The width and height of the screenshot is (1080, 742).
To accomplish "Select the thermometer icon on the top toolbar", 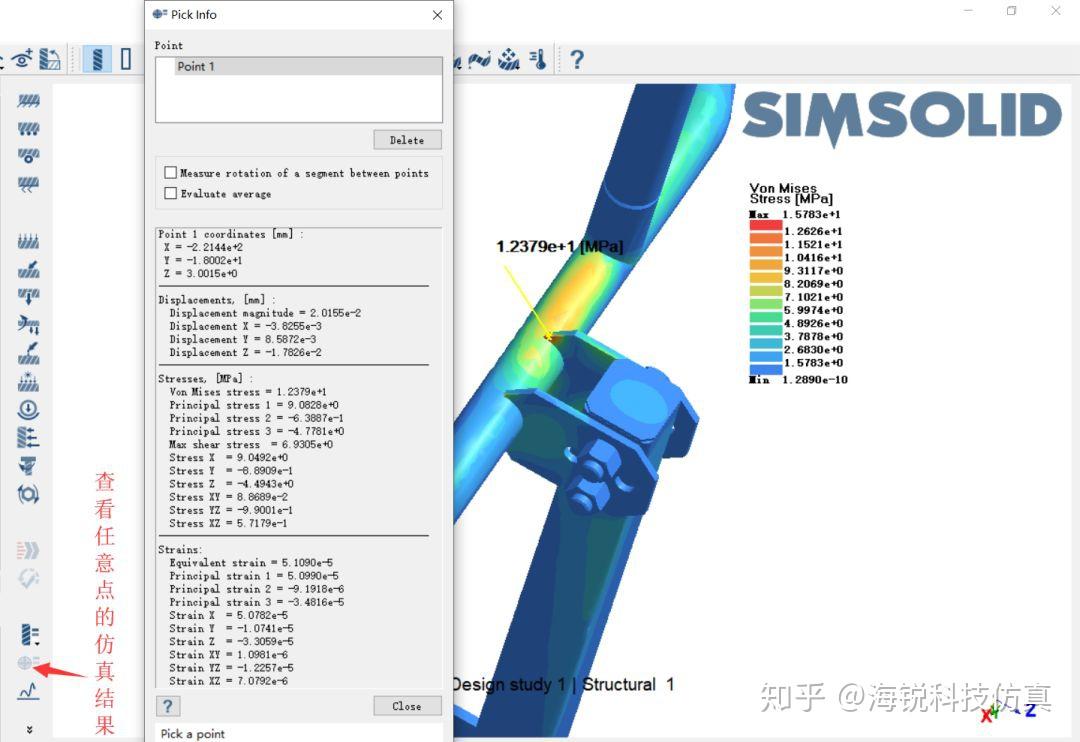I will pos(536,60).
